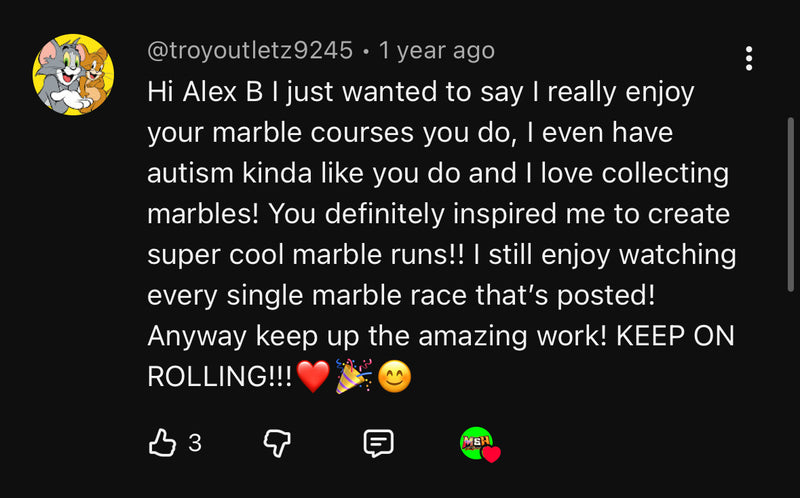The width and height of the screenshot is (800, 498).
Task: Click the creator heart badge avatar
Action: 476,442
